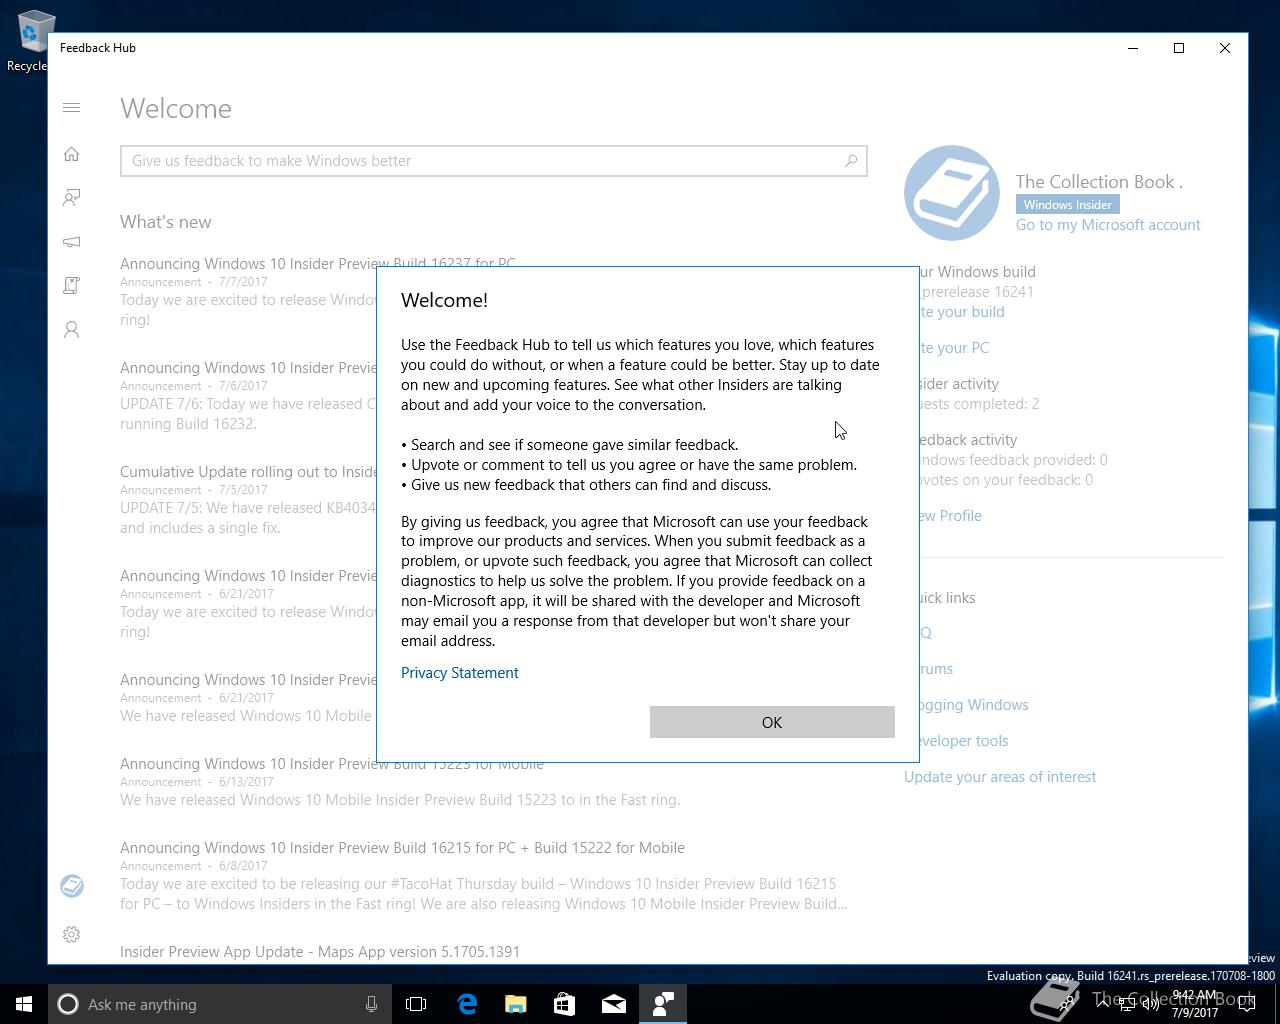Maximize the Feedback Hub window

pyautogui.click(x=1179, y=48)
